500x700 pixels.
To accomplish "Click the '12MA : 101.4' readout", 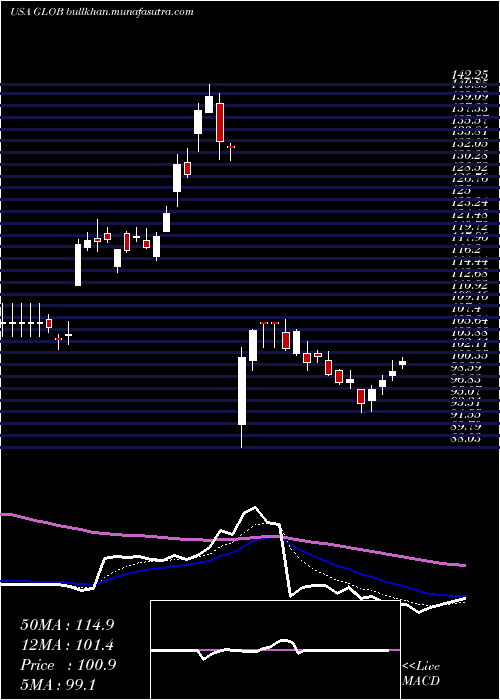I will tap(67, 645).
